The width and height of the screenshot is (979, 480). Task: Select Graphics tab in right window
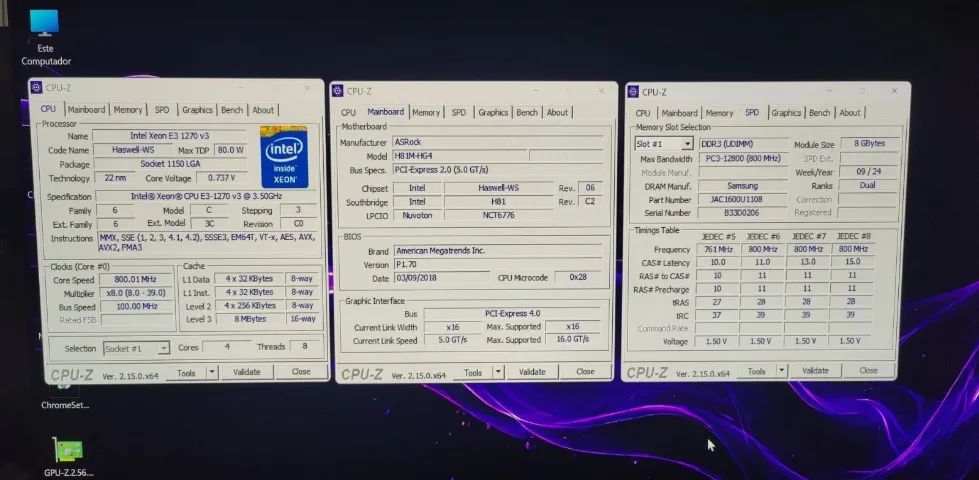786,113
